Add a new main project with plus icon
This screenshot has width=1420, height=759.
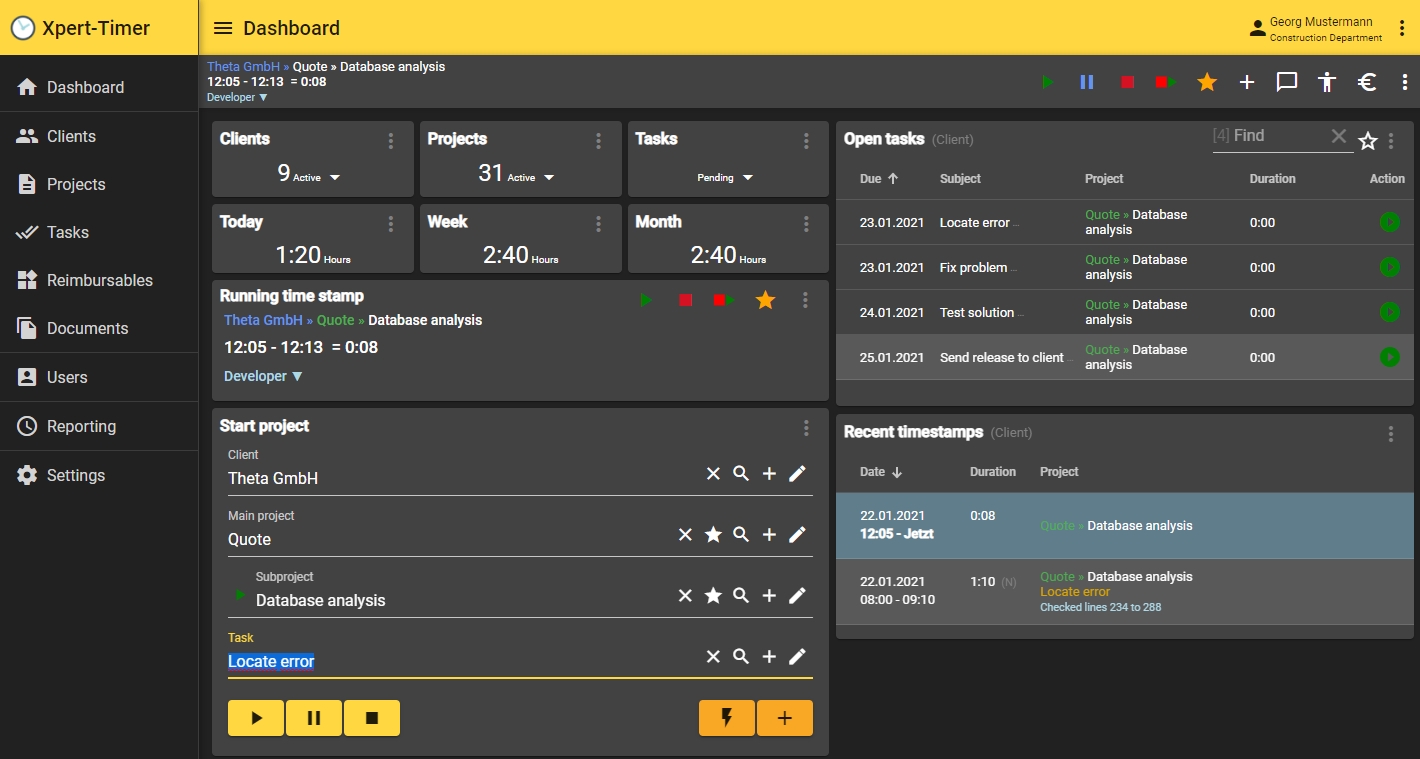click(x=769, y=535)
